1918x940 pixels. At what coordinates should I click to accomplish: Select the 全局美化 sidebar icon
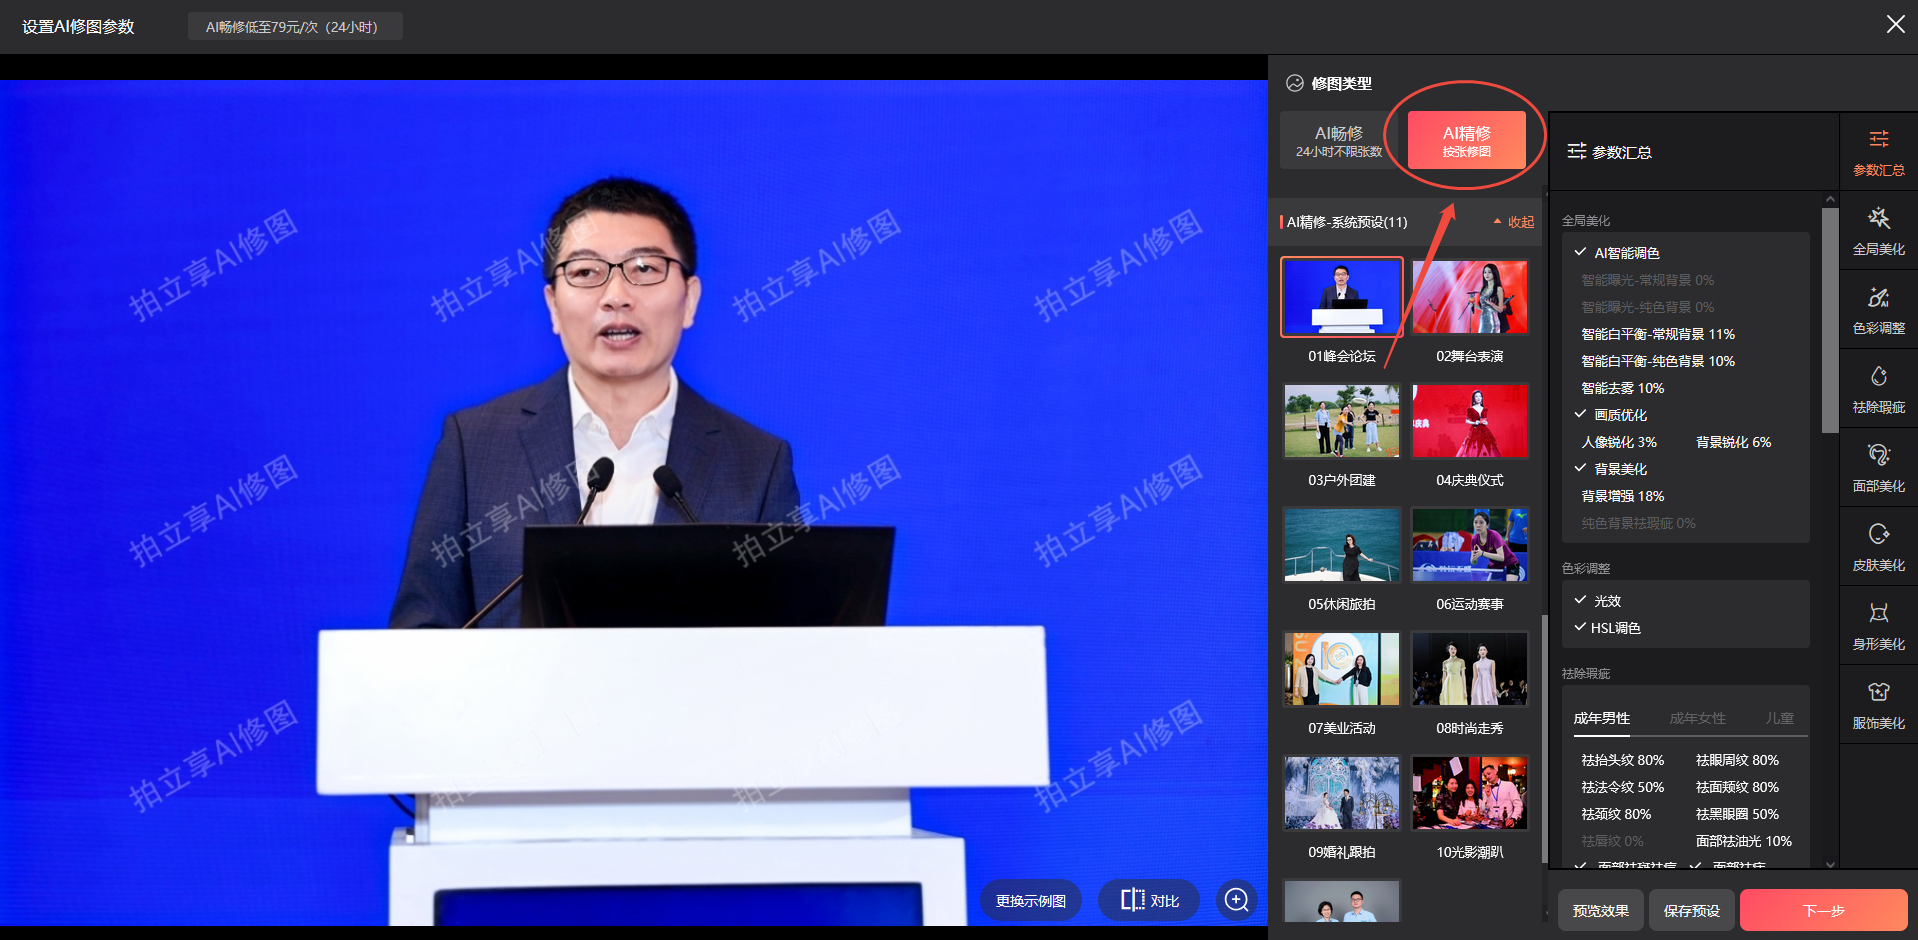pos(1878,231)
